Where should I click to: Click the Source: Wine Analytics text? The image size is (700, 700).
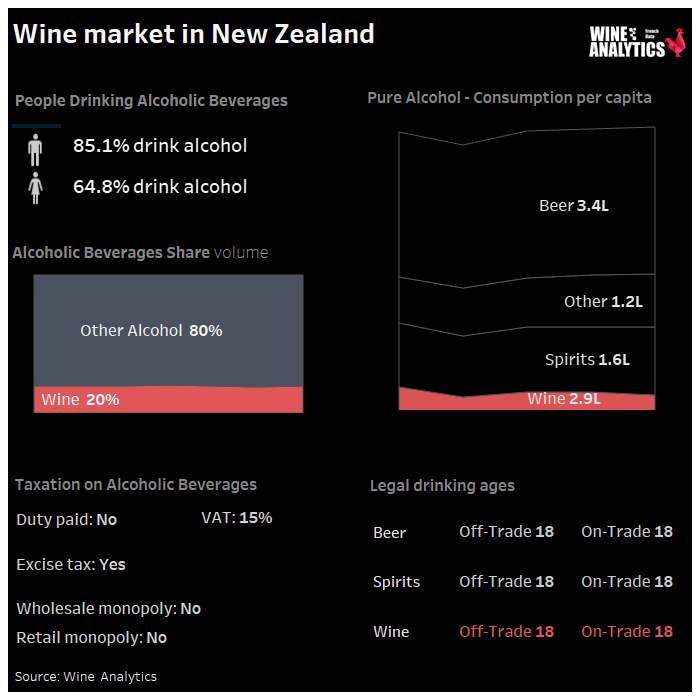[86, 676]
